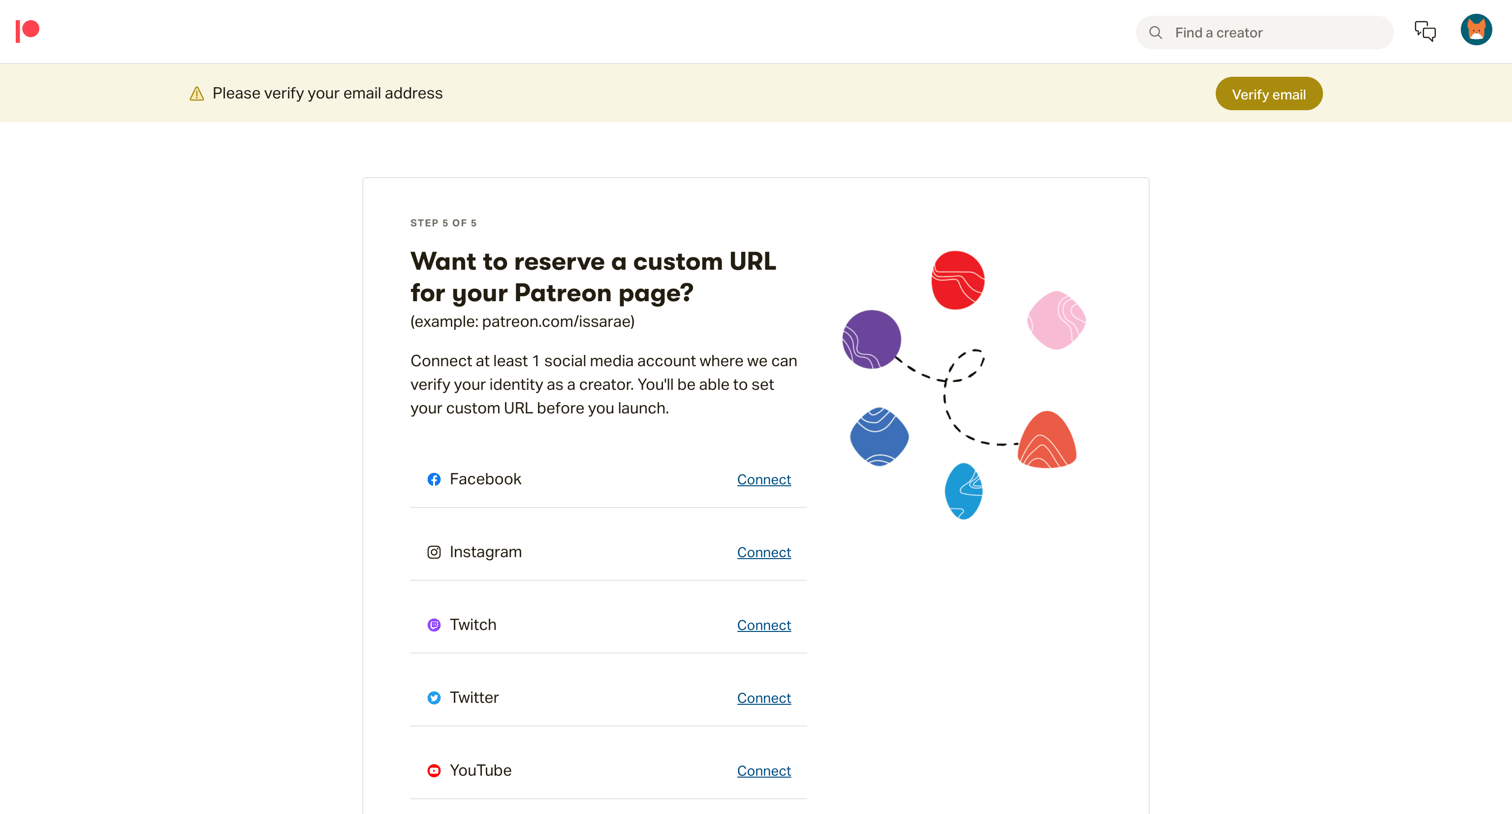The image size is (1512, 814).
Task: Click the 'Please verify your email address' message
Action: (327, 93)
